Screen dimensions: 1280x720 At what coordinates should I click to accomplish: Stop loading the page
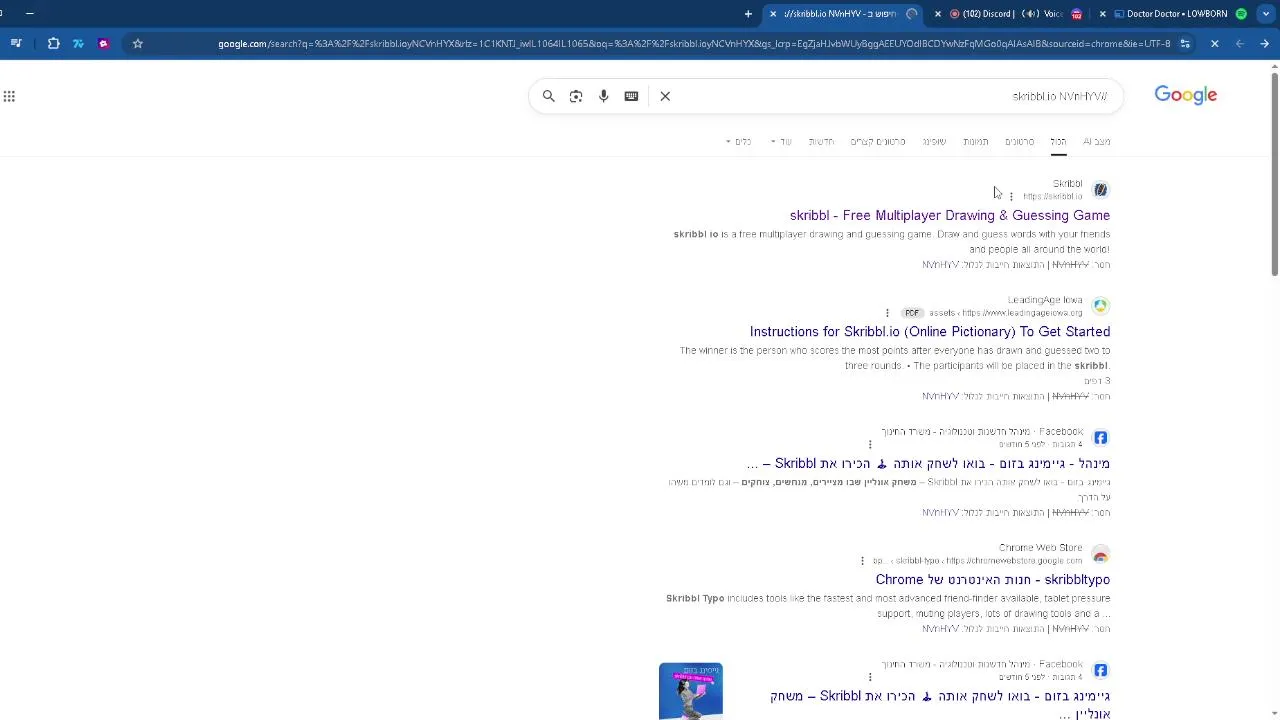(1214, 44)
